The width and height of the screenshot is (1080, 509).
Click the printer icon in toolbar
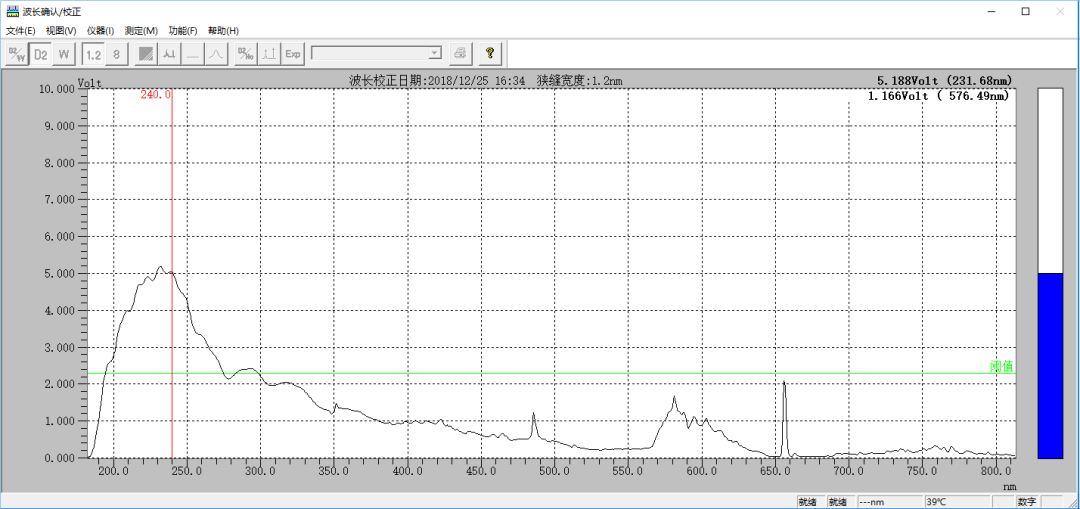pyautogui.click(x=459, y=53)
